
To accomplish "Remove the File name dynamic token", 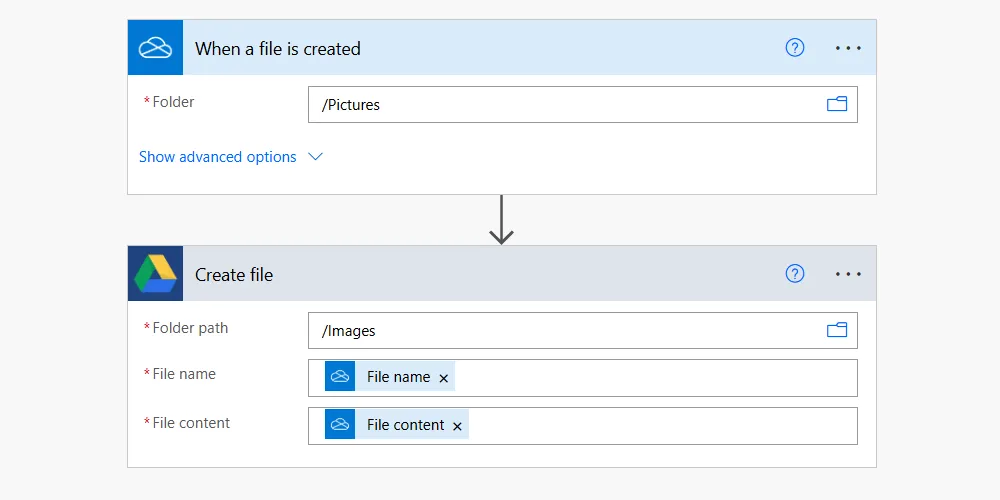I will click(x=444, y=378).
